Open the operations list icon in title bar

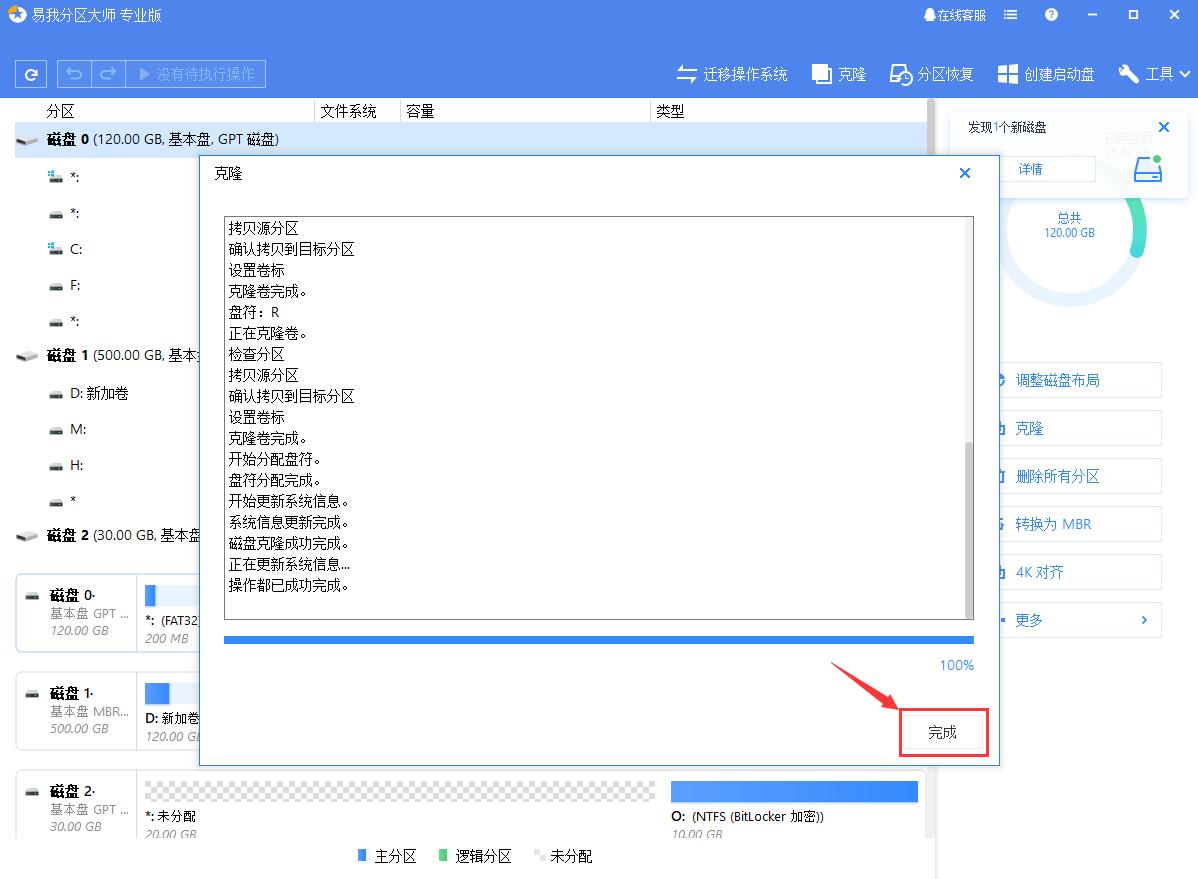tap(1010, 14)
